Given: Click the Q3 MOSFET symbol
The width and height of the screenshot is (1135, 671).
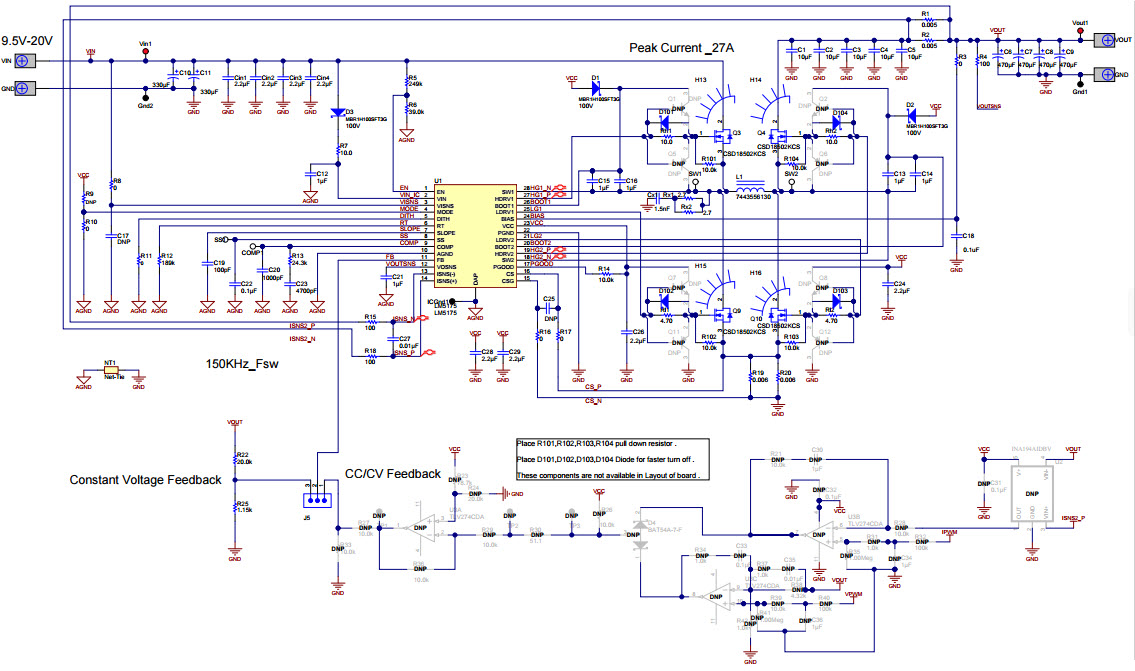Looking at the screenshot, I should pos(724,137).
